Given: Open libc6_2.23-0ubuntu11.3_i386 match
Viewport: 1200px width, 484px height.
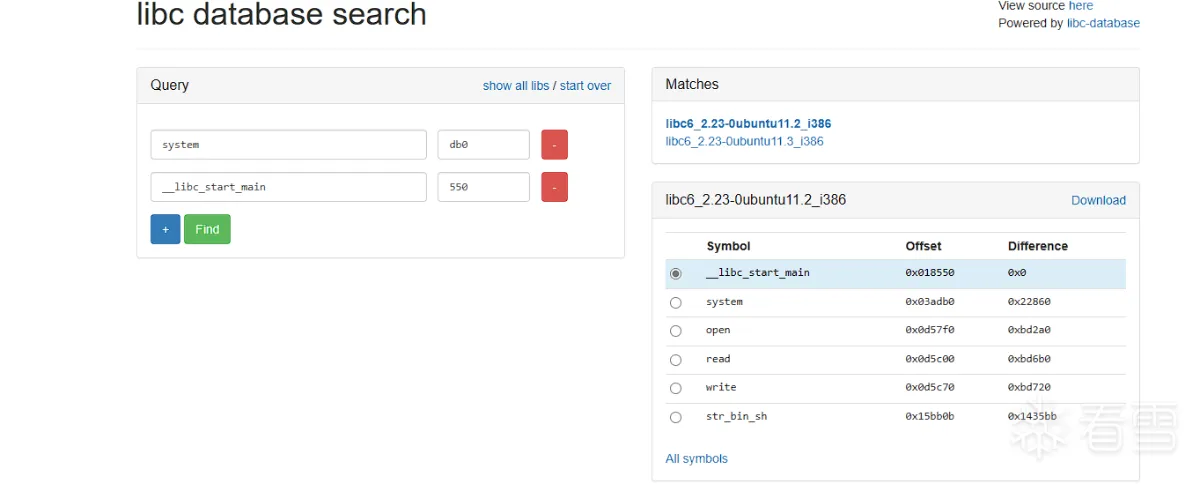Looking at the screenshot, I should [x=744, y=142].
